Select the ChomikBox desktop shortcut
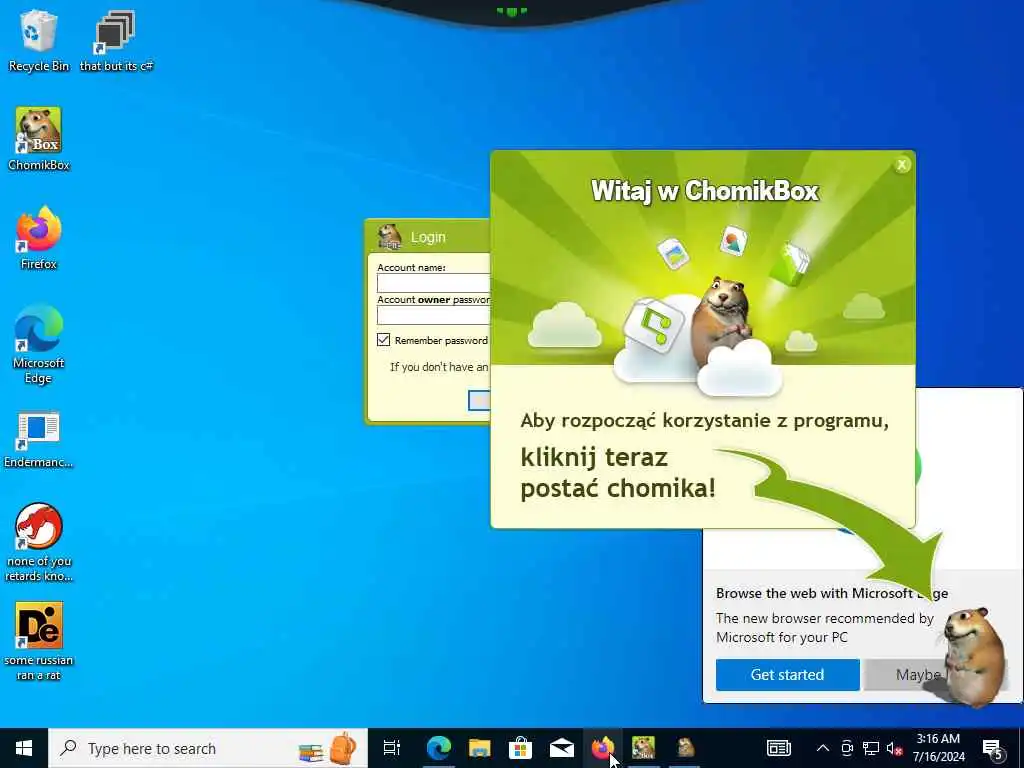Screen dimensions: 1024x768 point(39,138)
